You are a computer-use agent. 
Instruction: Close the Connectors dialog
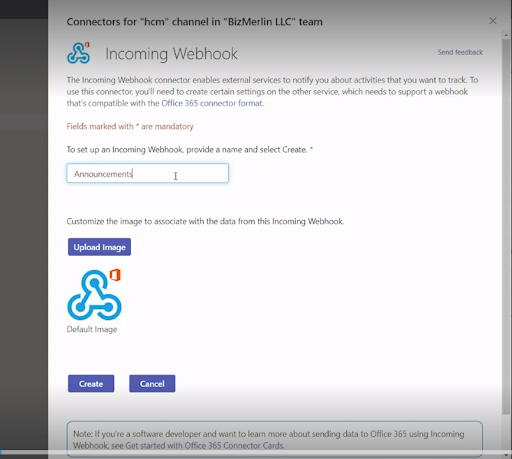click(493, 21)
